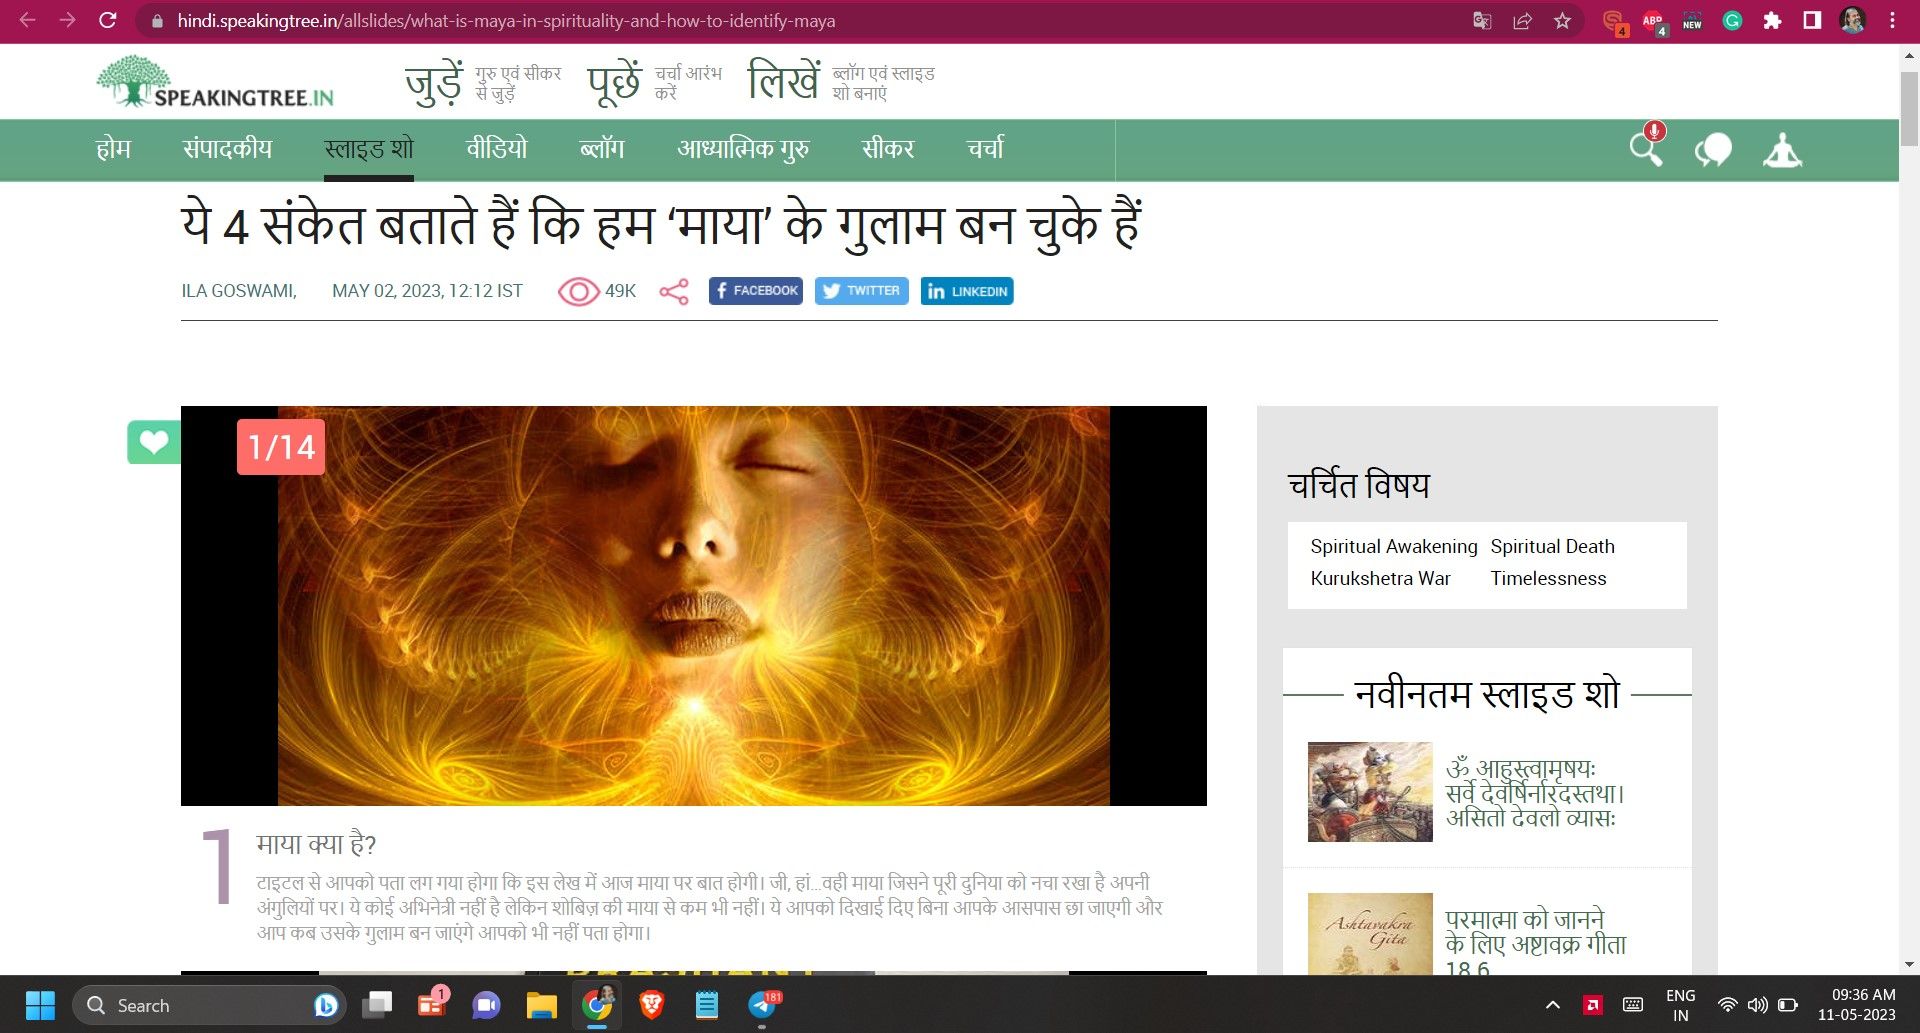
Task: Bookmark this page with star icon
Action: point(1562,21)
